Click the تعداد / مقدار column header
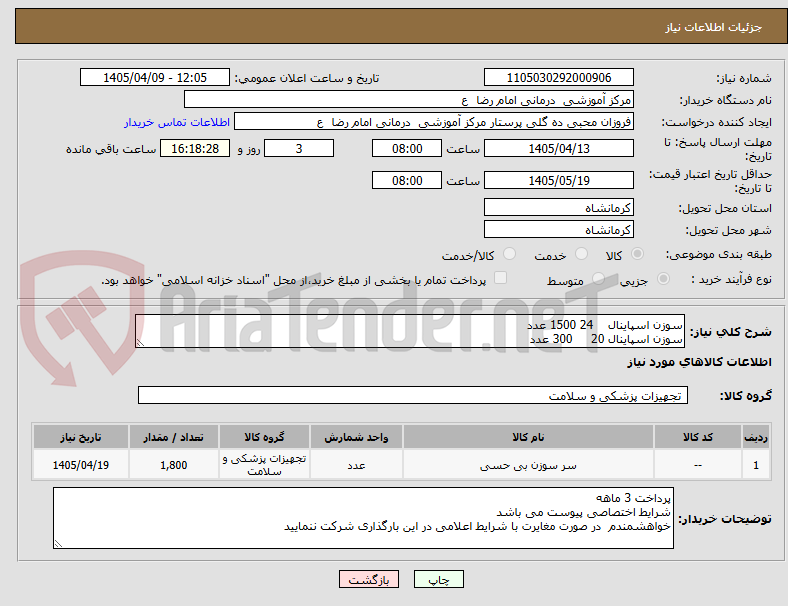 [174, 437]
